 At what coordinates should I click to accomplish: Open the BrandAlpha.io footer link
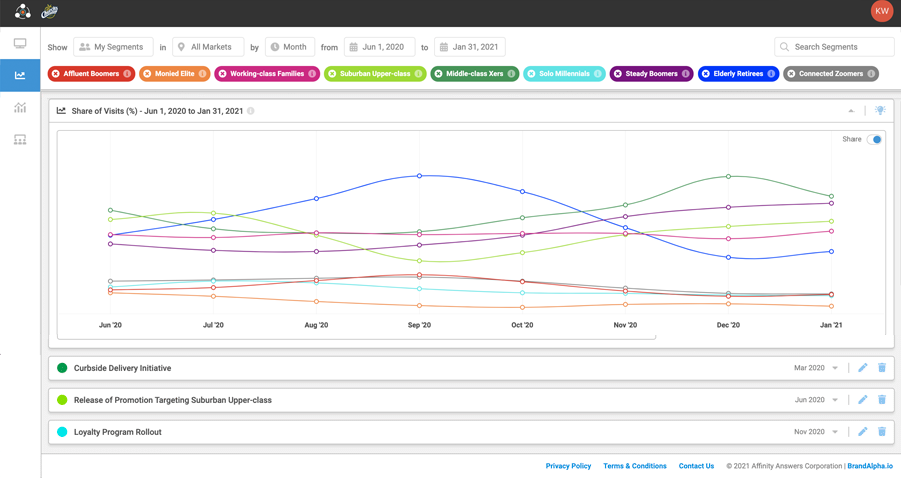click(x=870, y=466)
